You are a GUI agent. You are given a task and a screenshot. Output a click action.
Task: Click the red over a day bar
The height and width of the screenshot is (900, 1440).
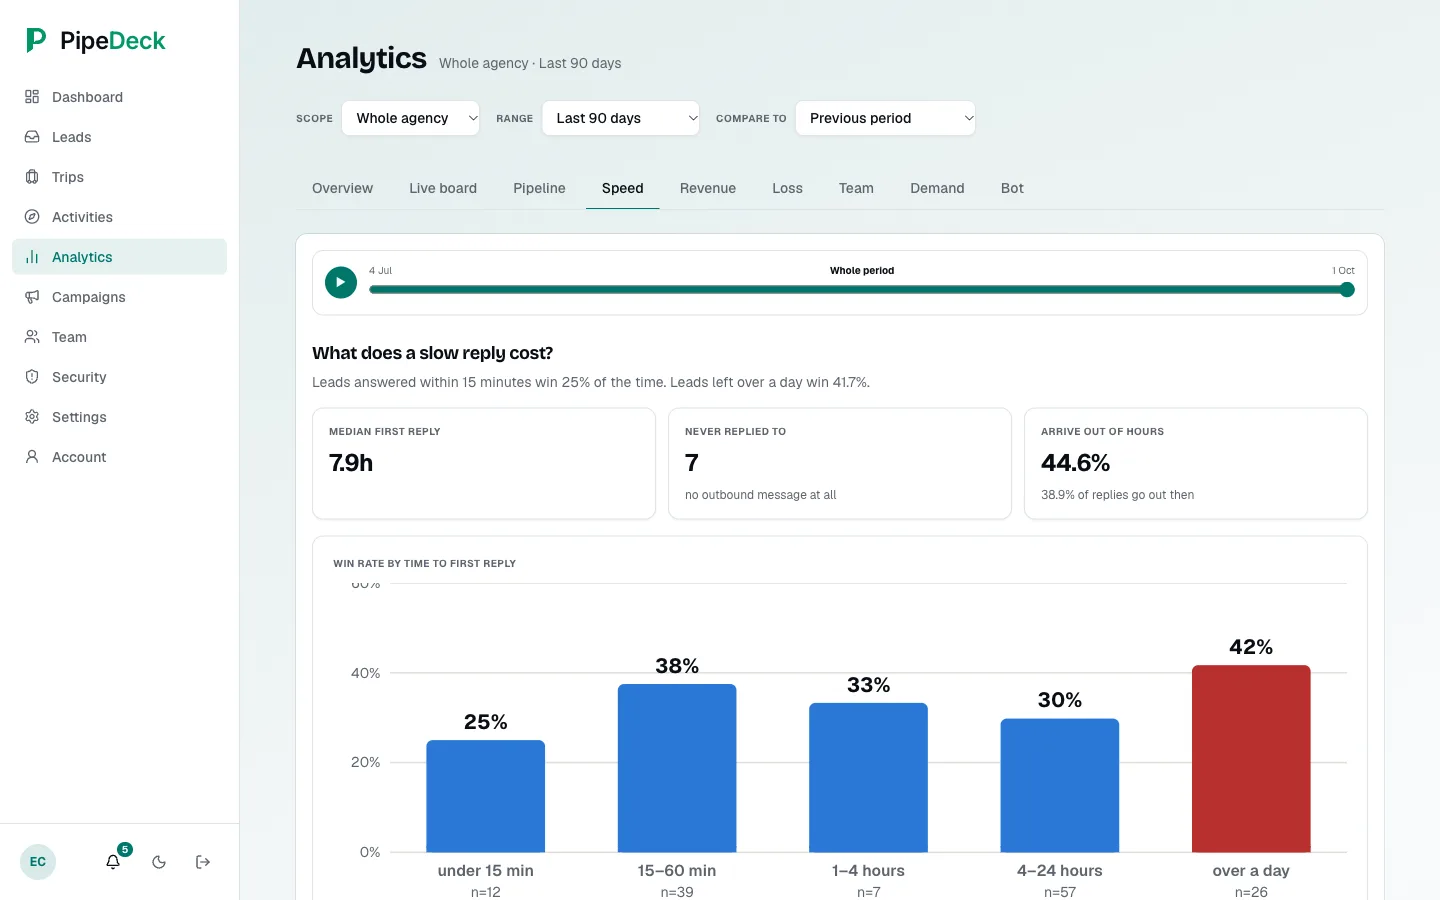tap(1251, 759)
